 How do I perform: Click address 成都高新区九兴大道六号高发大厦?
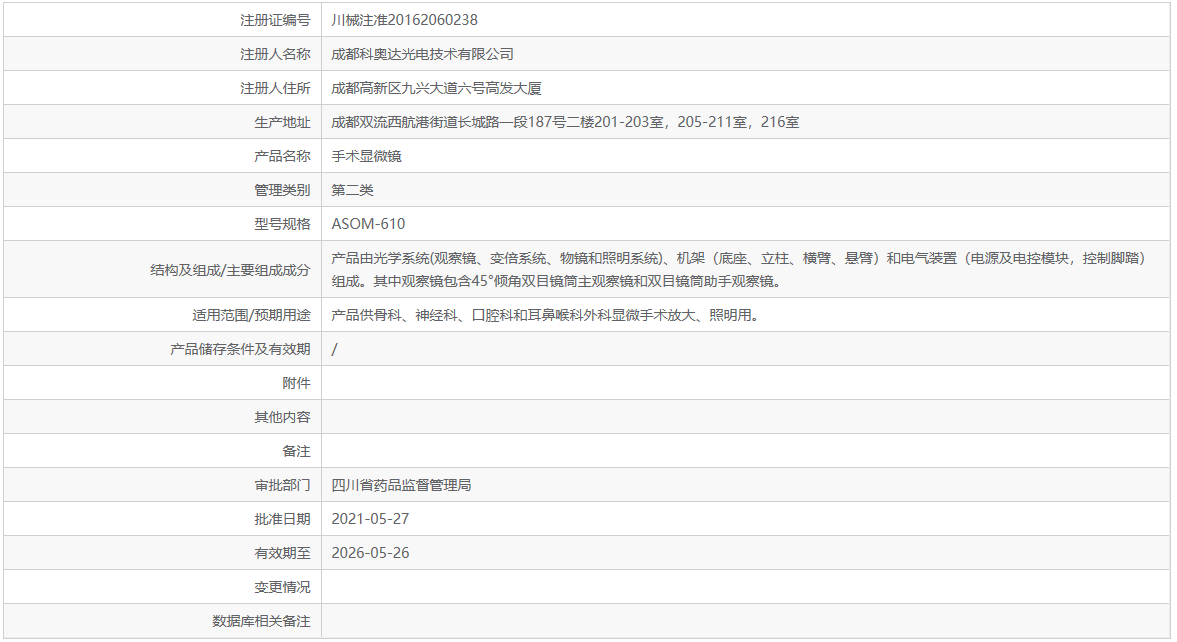436,89
